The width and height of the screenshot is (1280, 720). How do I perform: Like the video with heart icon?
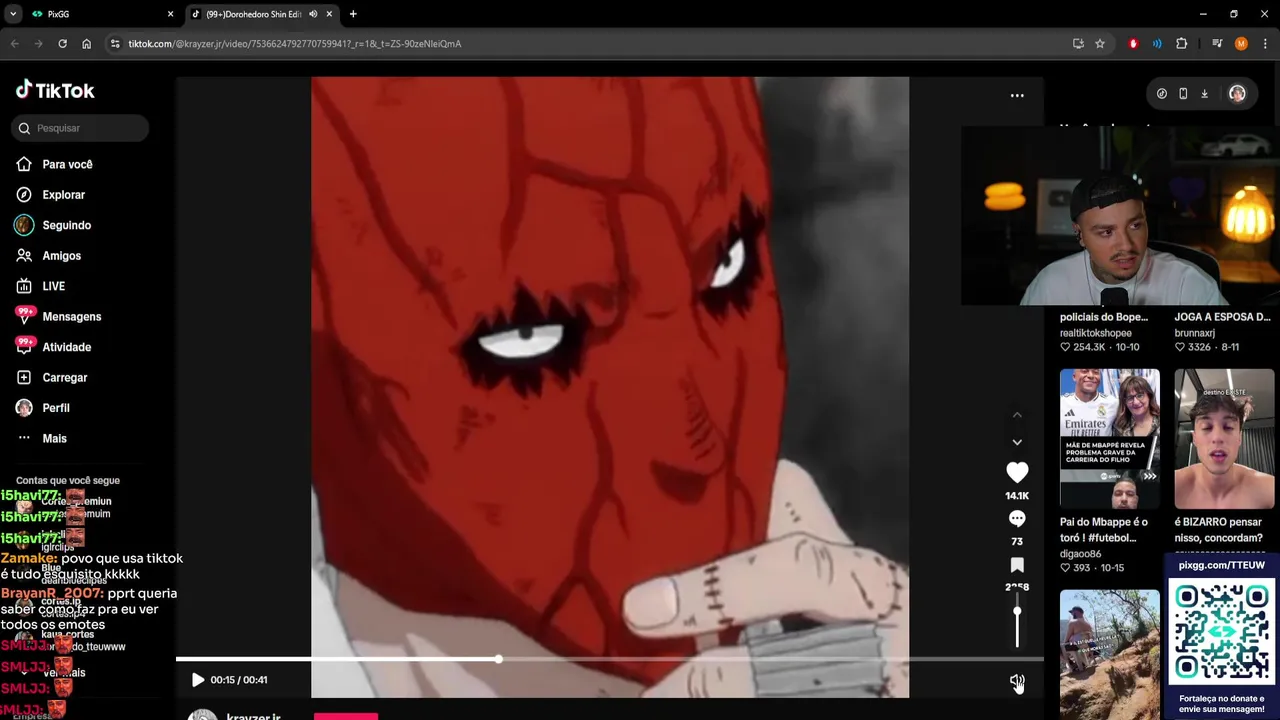(1017, 472)
